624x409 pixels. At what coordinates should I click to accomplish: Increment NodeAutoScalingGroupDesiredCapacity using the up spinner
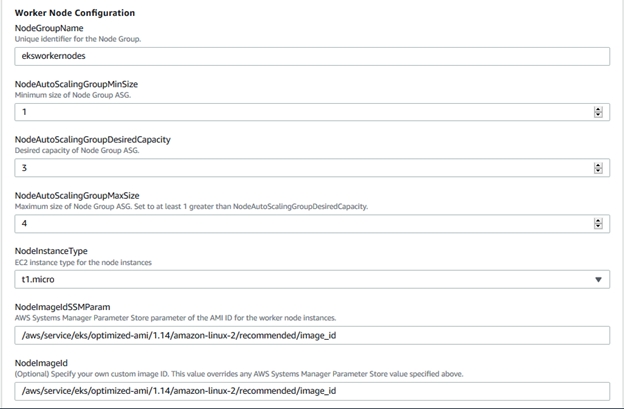598,165
